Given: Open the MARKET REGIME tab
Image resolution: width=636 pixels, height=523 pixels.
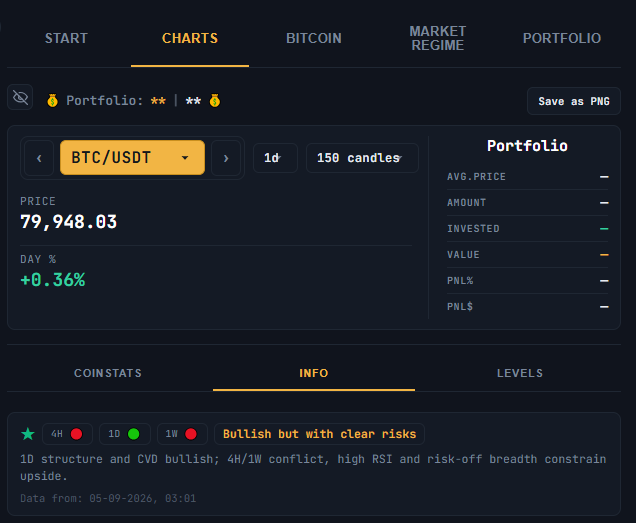Looking at the screenshot, I should [x=437, y=38].
